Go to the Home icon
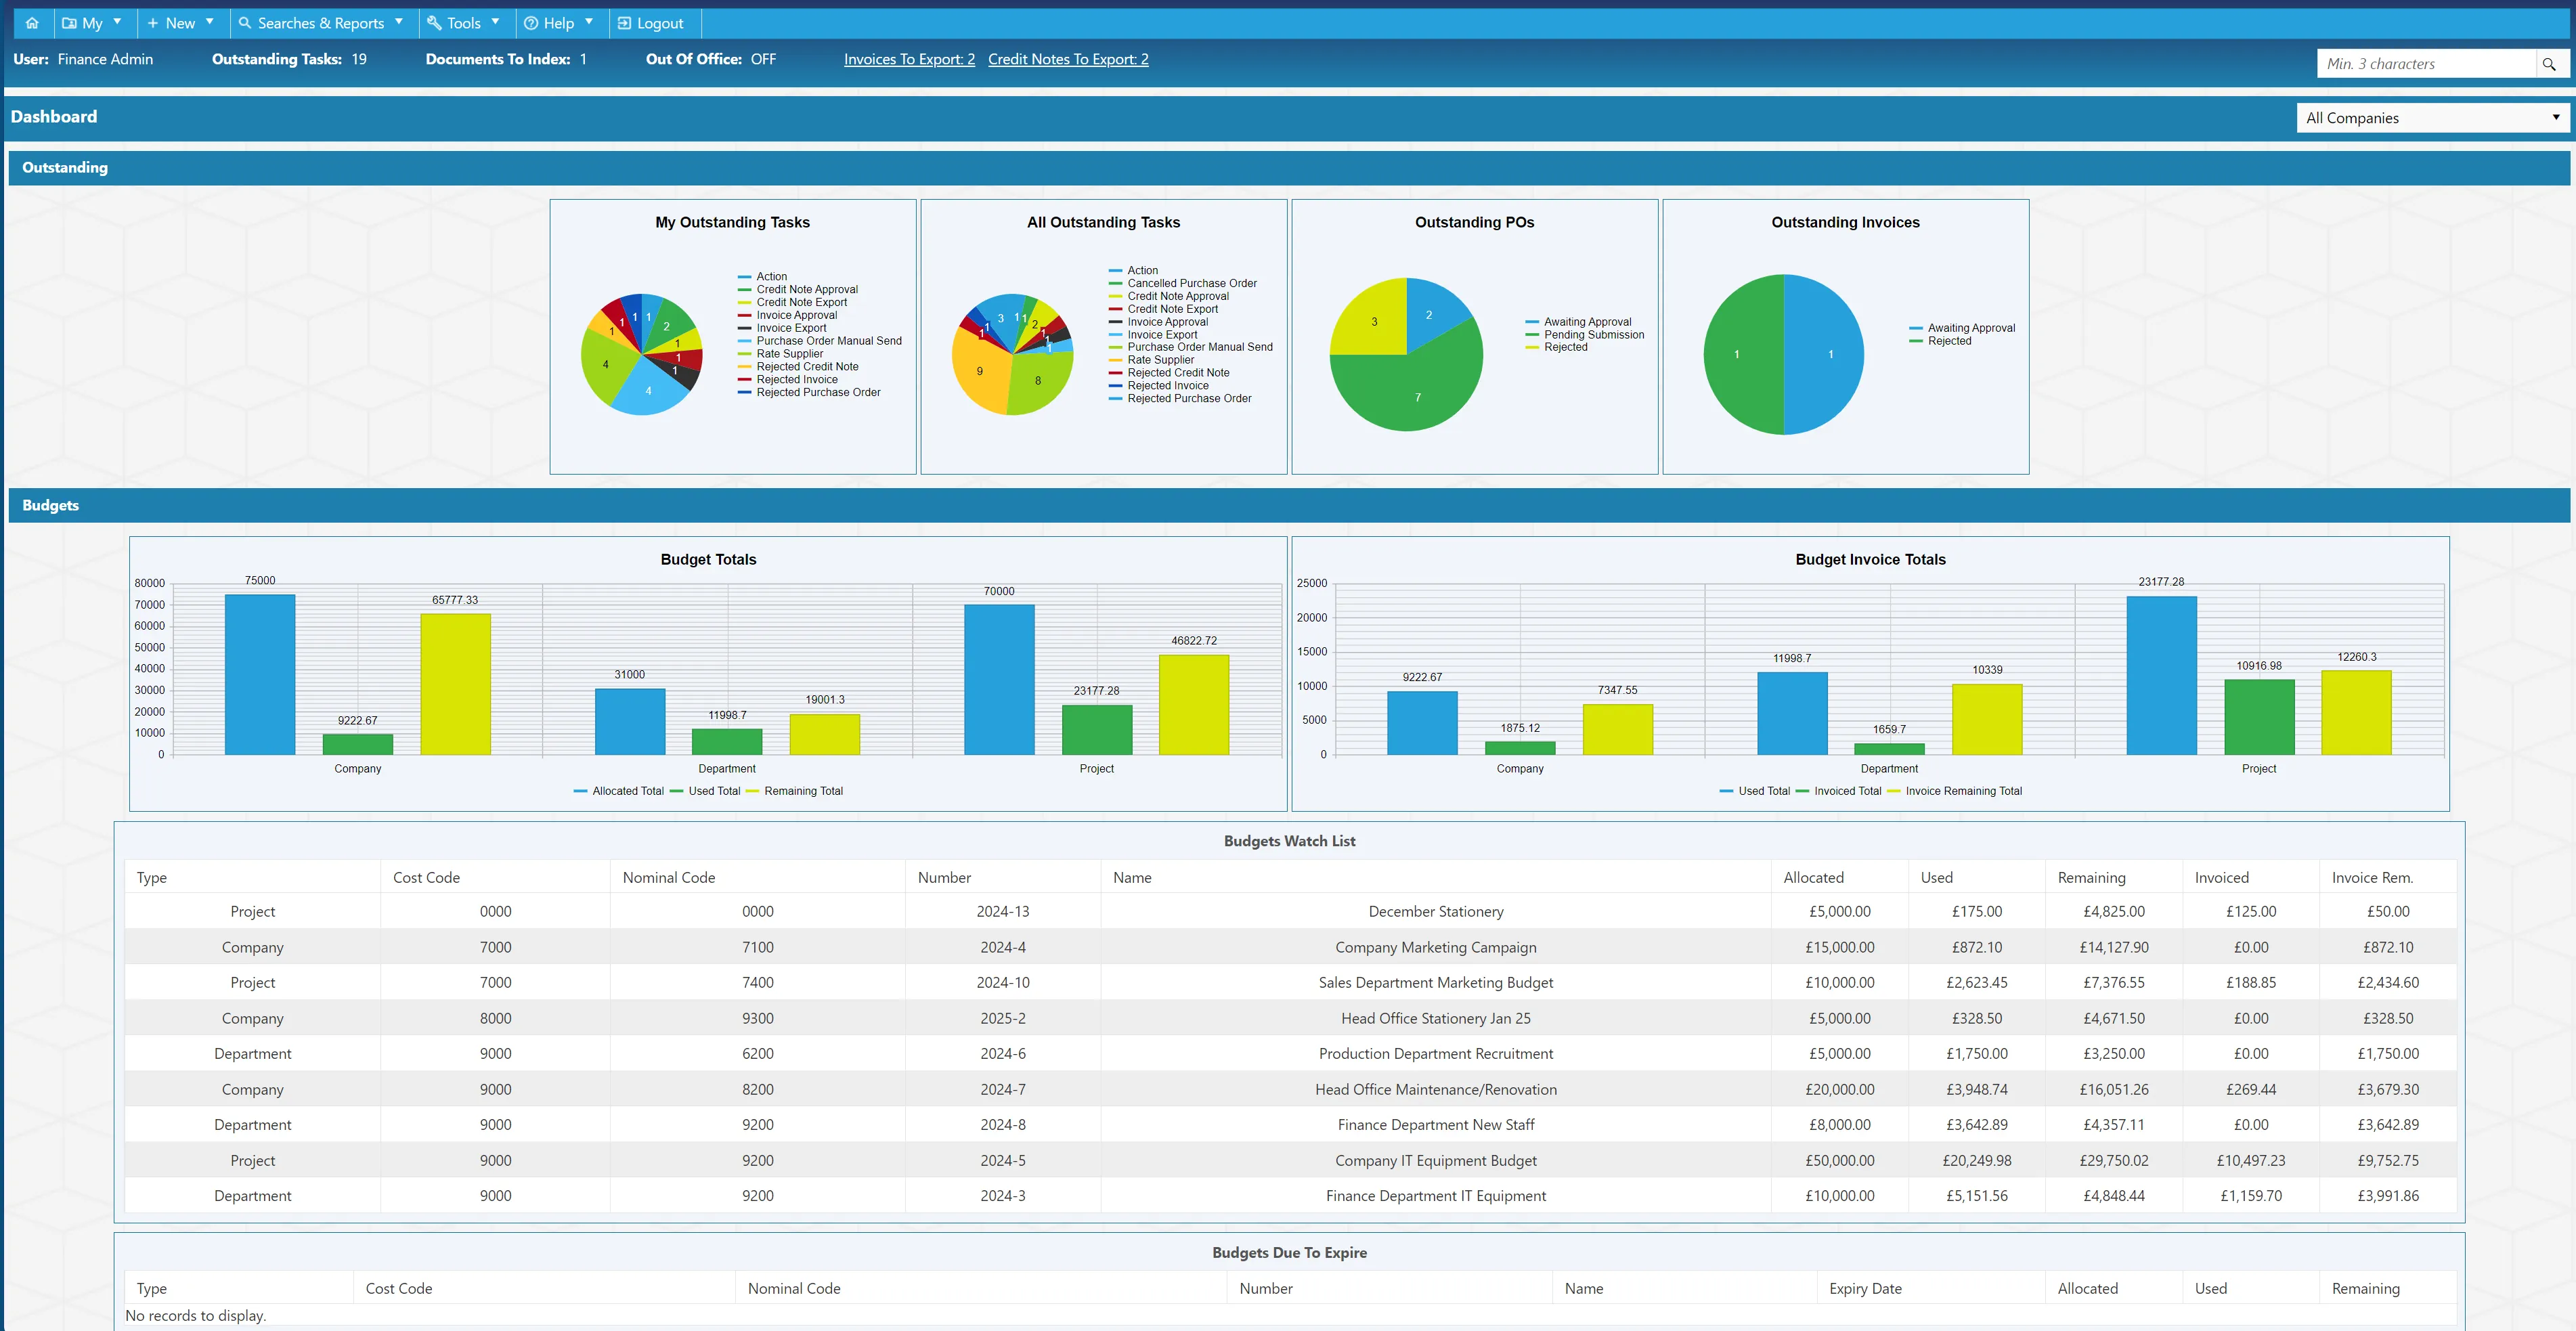The width and height of the screenshot is (2576, 1331). [x=32, y=23]
